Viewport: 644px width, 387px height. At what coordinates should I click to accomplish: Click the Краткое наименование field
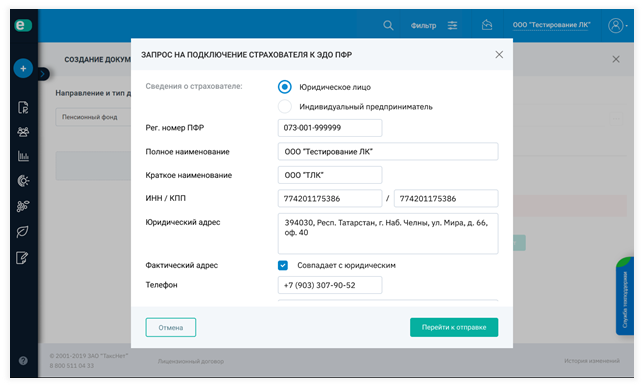point(330,175)
